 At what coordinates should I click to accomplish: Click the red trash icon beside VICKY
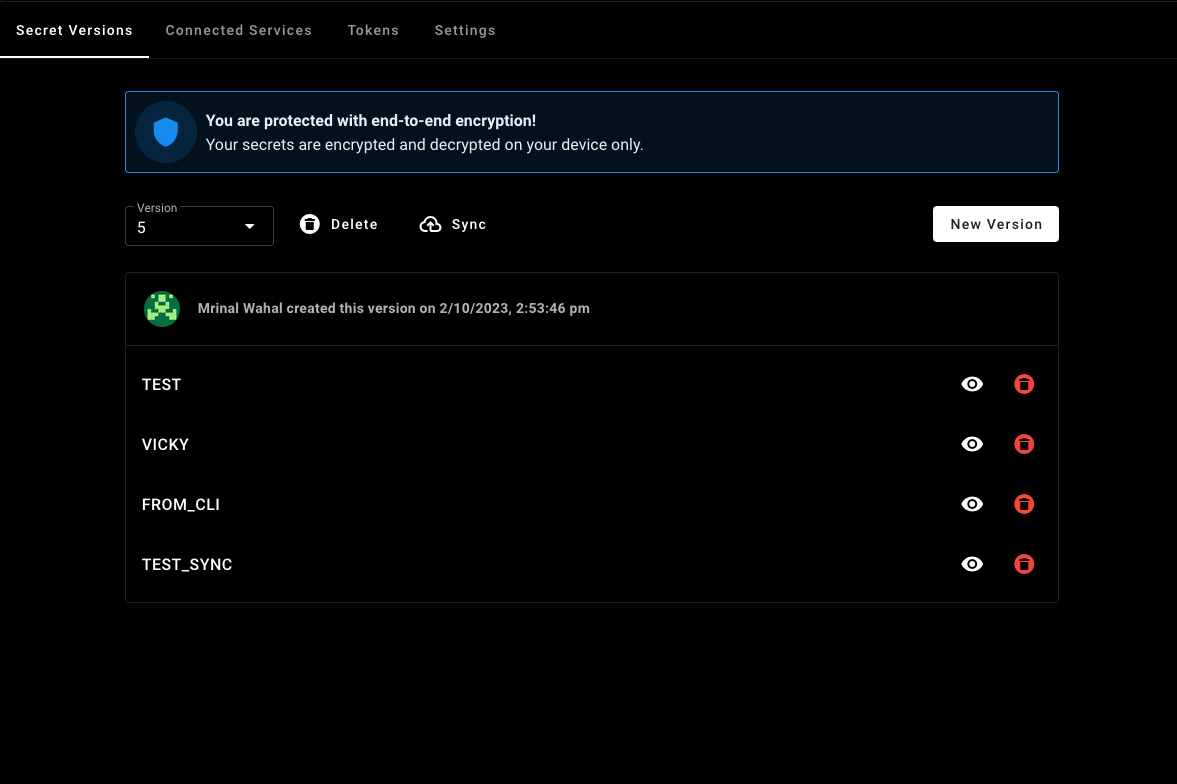(x=1023, y=444)
